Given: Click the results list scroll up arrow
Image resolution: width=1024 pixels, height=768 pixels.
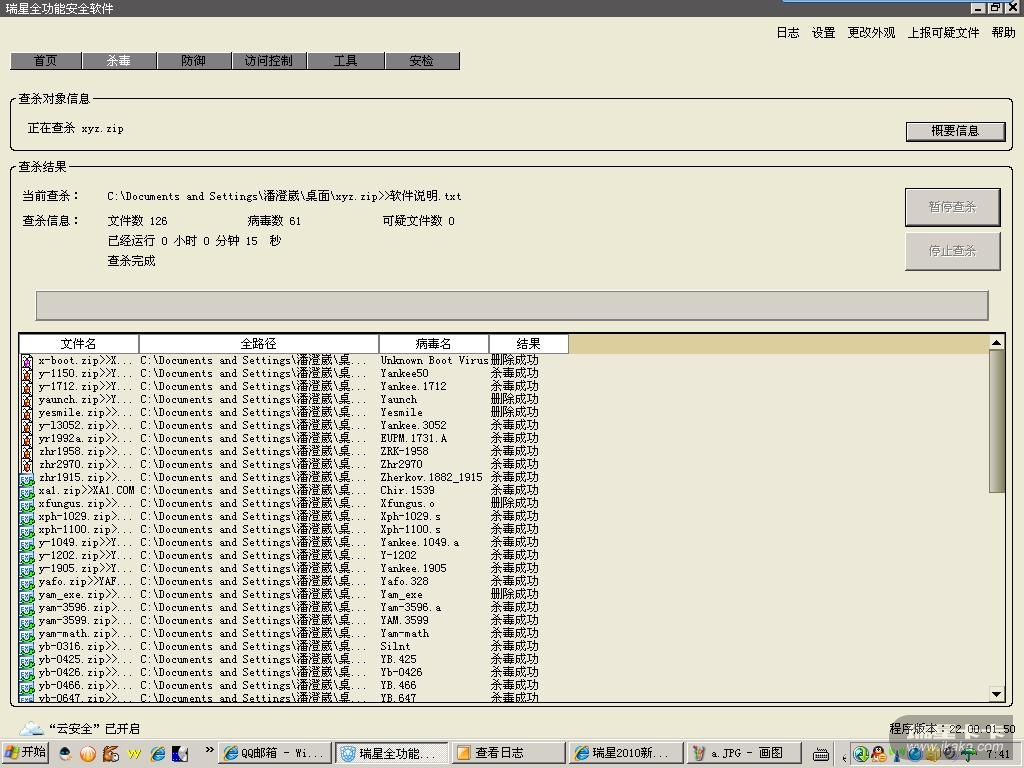Looking at the screenshot, I should 997,342.
